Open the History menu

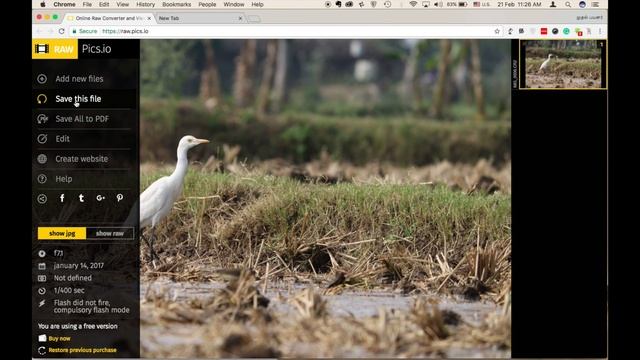145,4
